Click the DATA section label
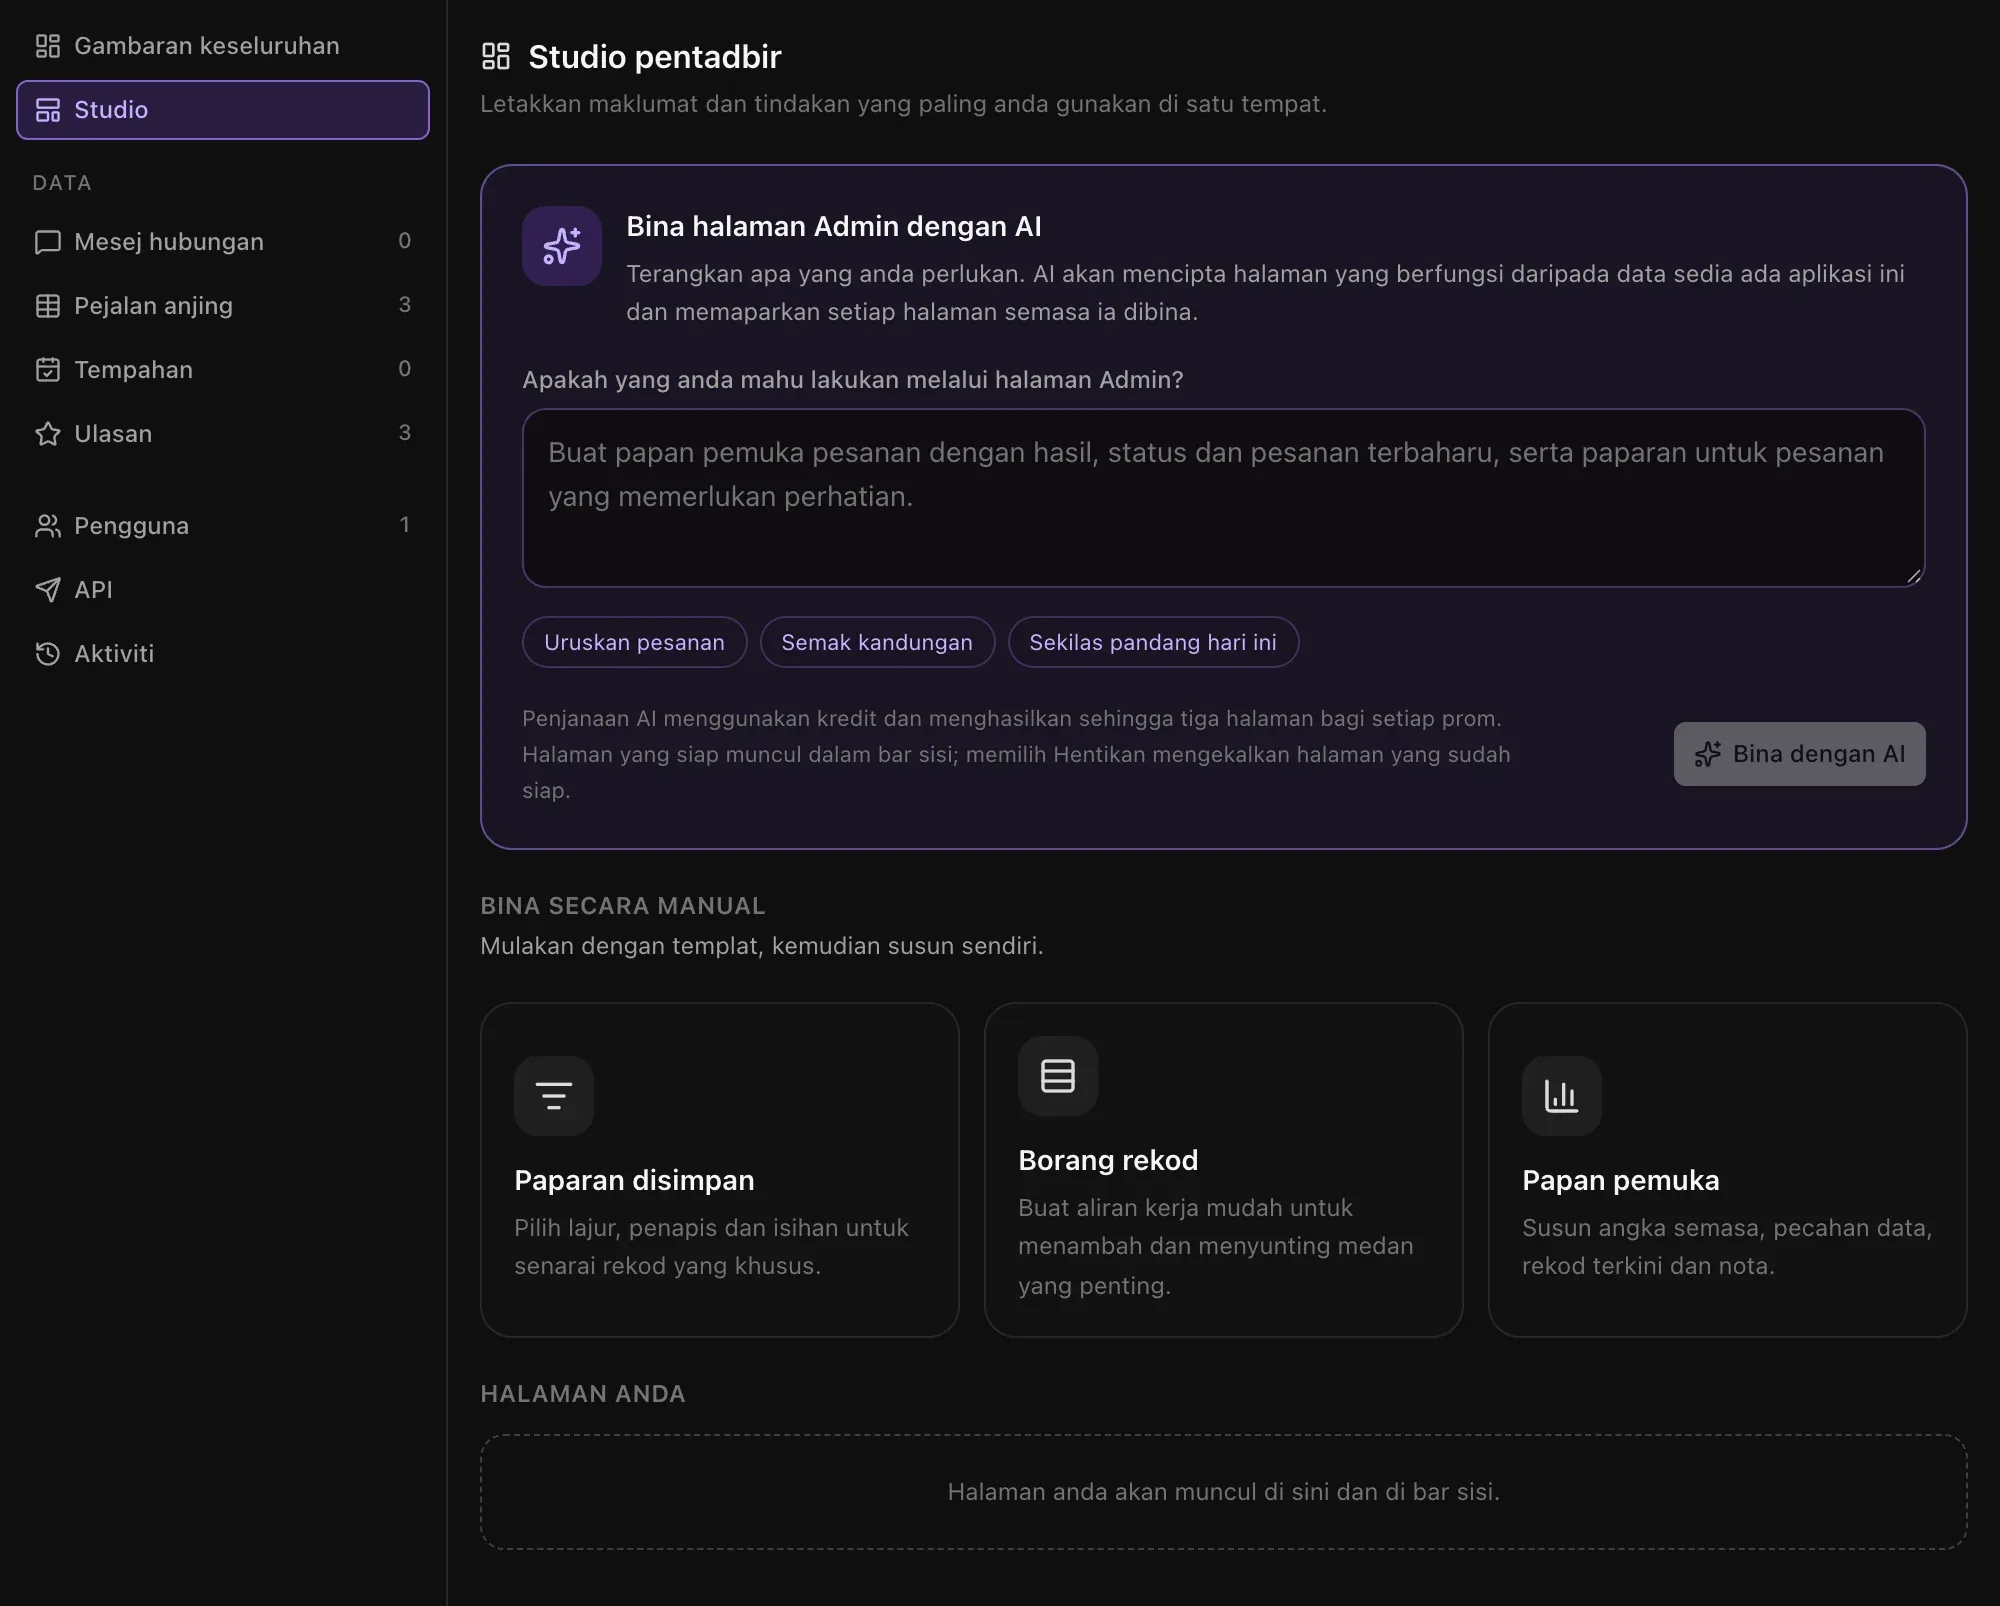Image resolution: width=2000 pixels, height=1606 pixels. click(62, 183)
